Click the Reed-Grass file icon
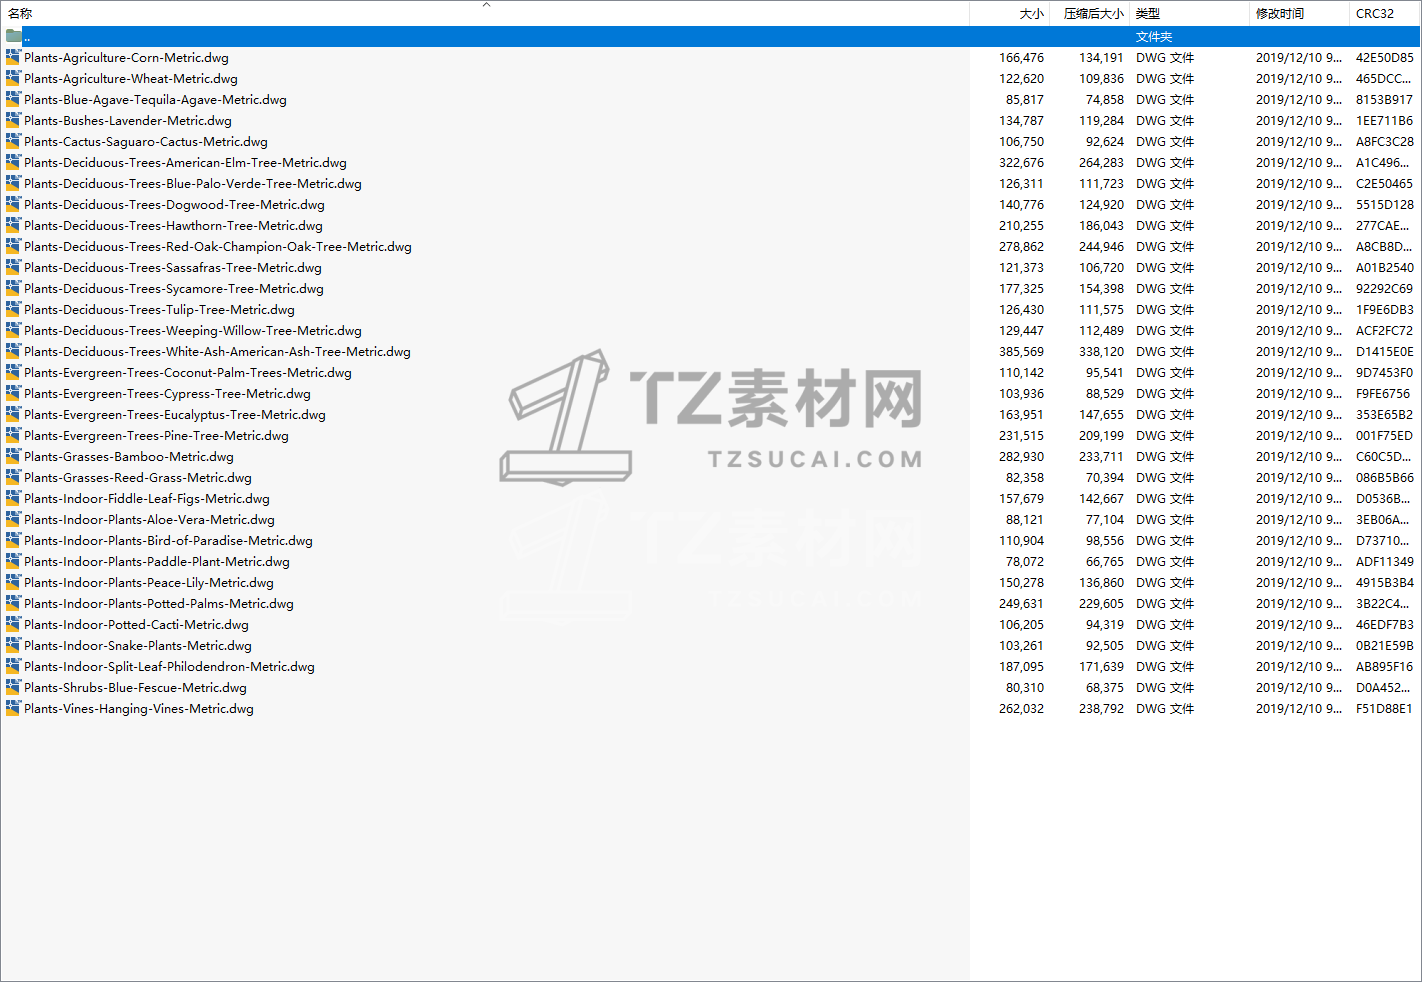 pyautogui.click(x=13, y=478)
